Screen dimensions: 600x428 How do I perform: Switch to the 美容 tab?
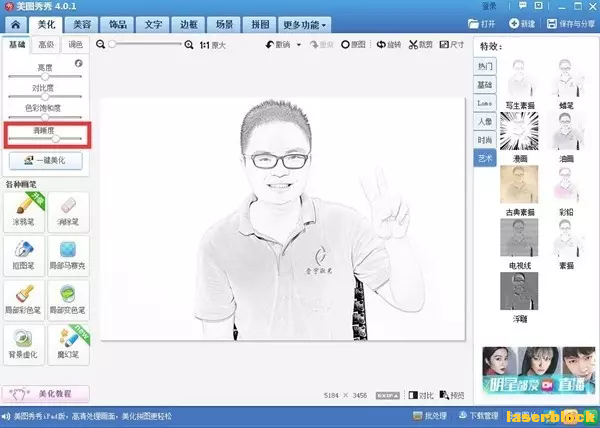(x=82, y=25)
